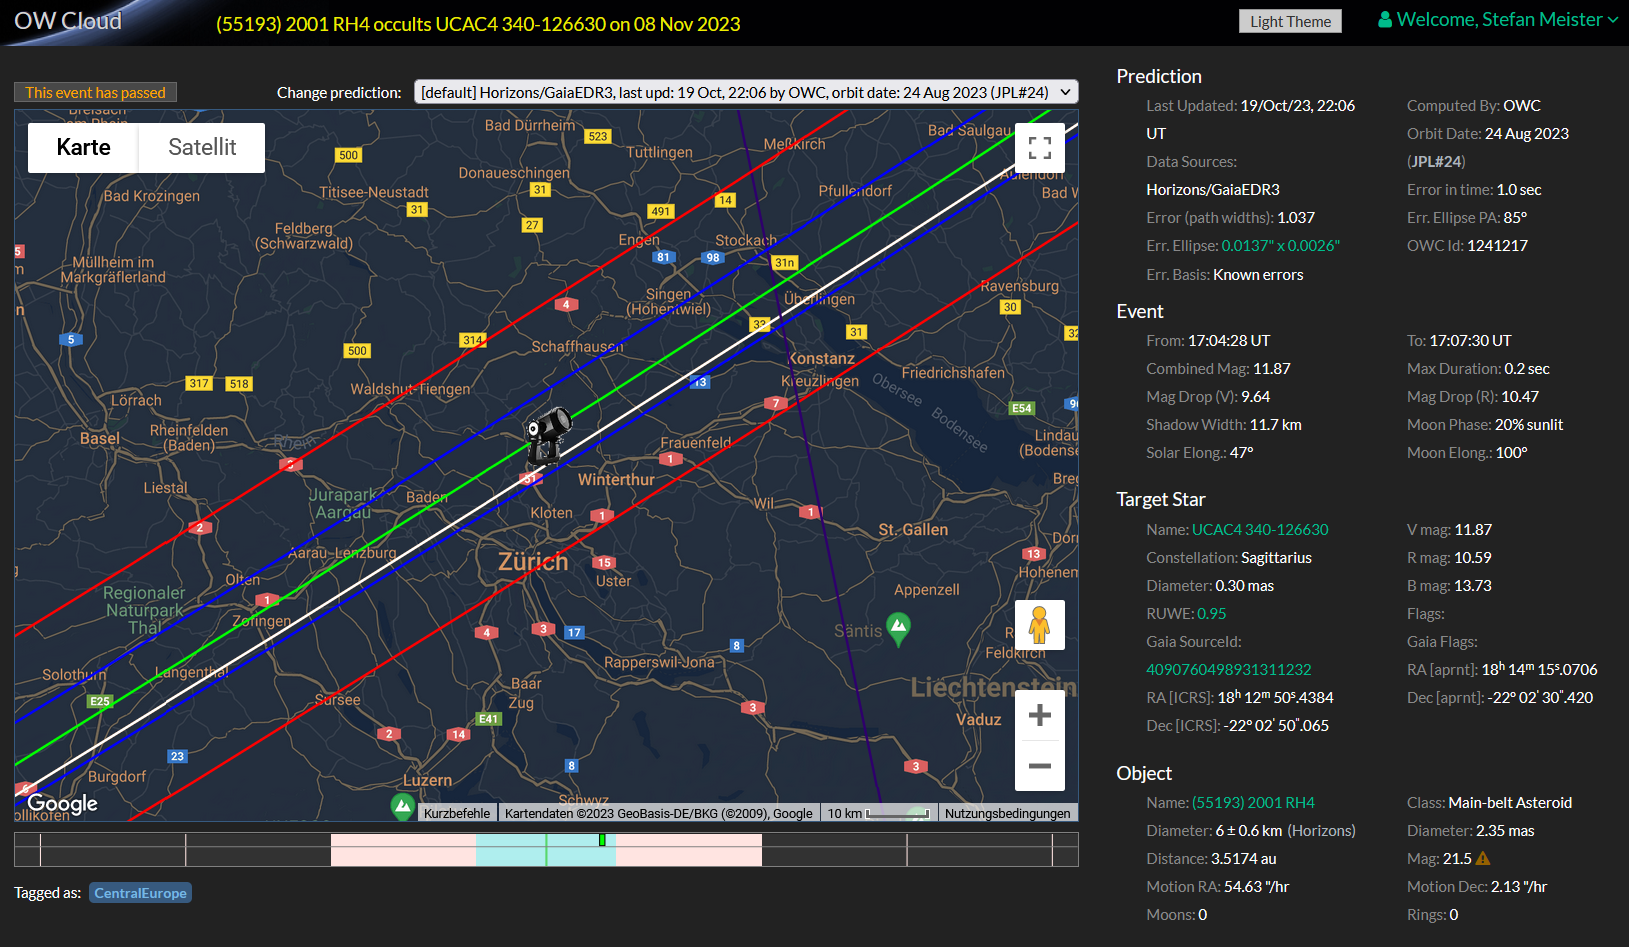Toggle fullscreen map view
The width and height of the screenshot is (1629, 947).
click(1040, 148)
